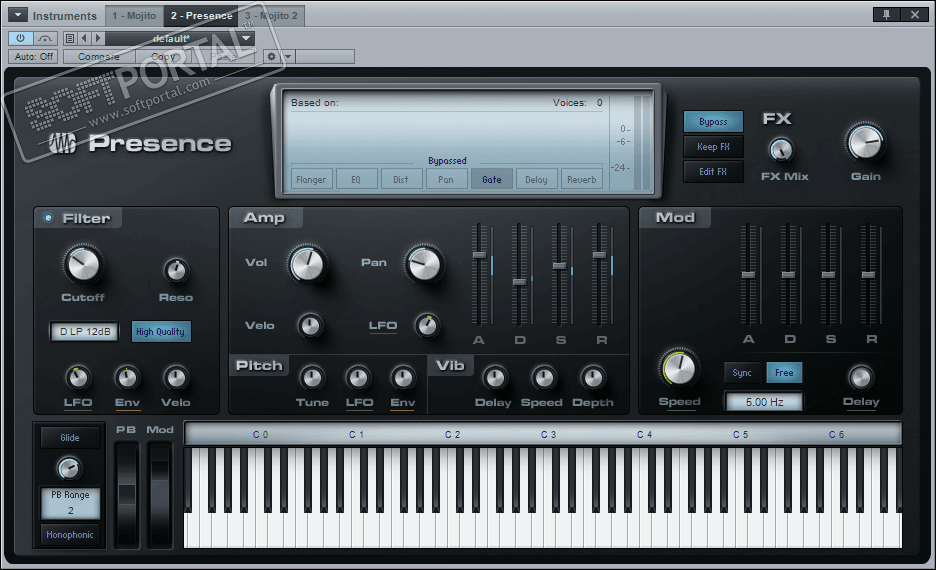Screen dimensions: 936x570
Task: Click the Amp LFO knob
Action: 426,326
